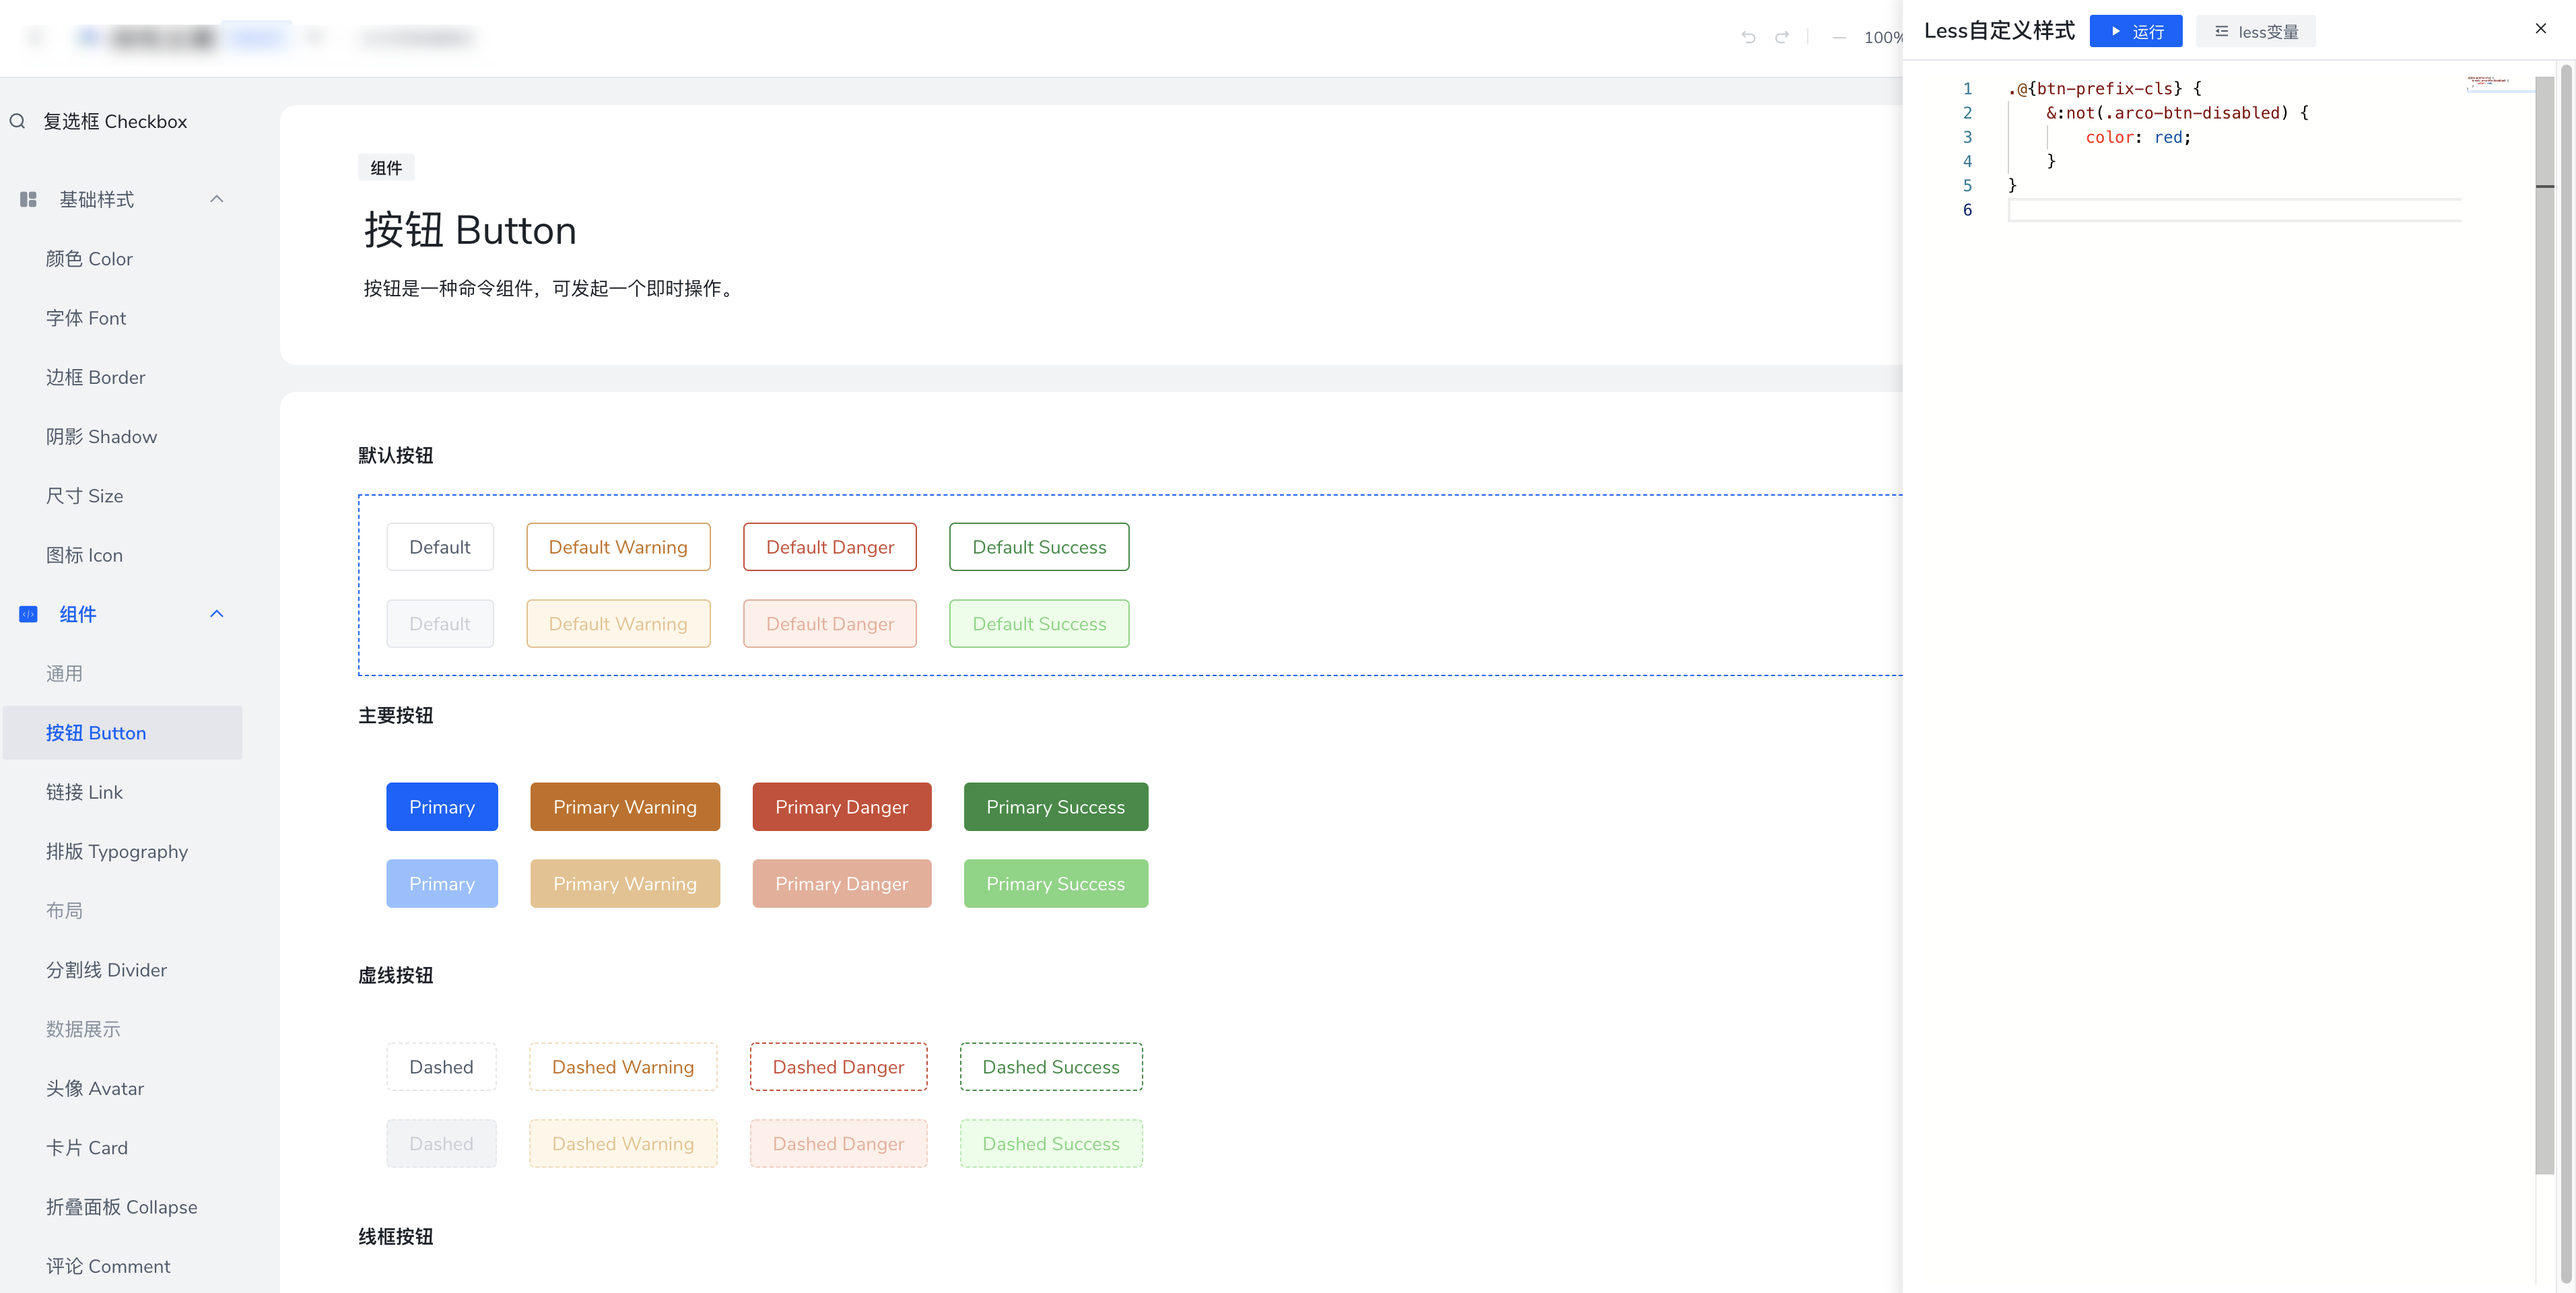Open the less变量 list

pyautogui.click(x=2256, y=31)
